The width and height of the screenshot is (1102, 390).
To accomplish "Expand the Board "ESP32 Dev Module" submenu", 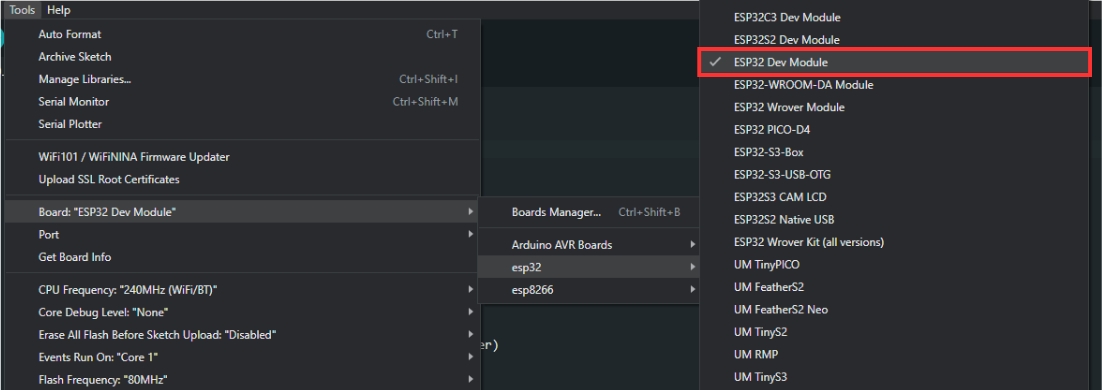I will [x=242, y=212].
